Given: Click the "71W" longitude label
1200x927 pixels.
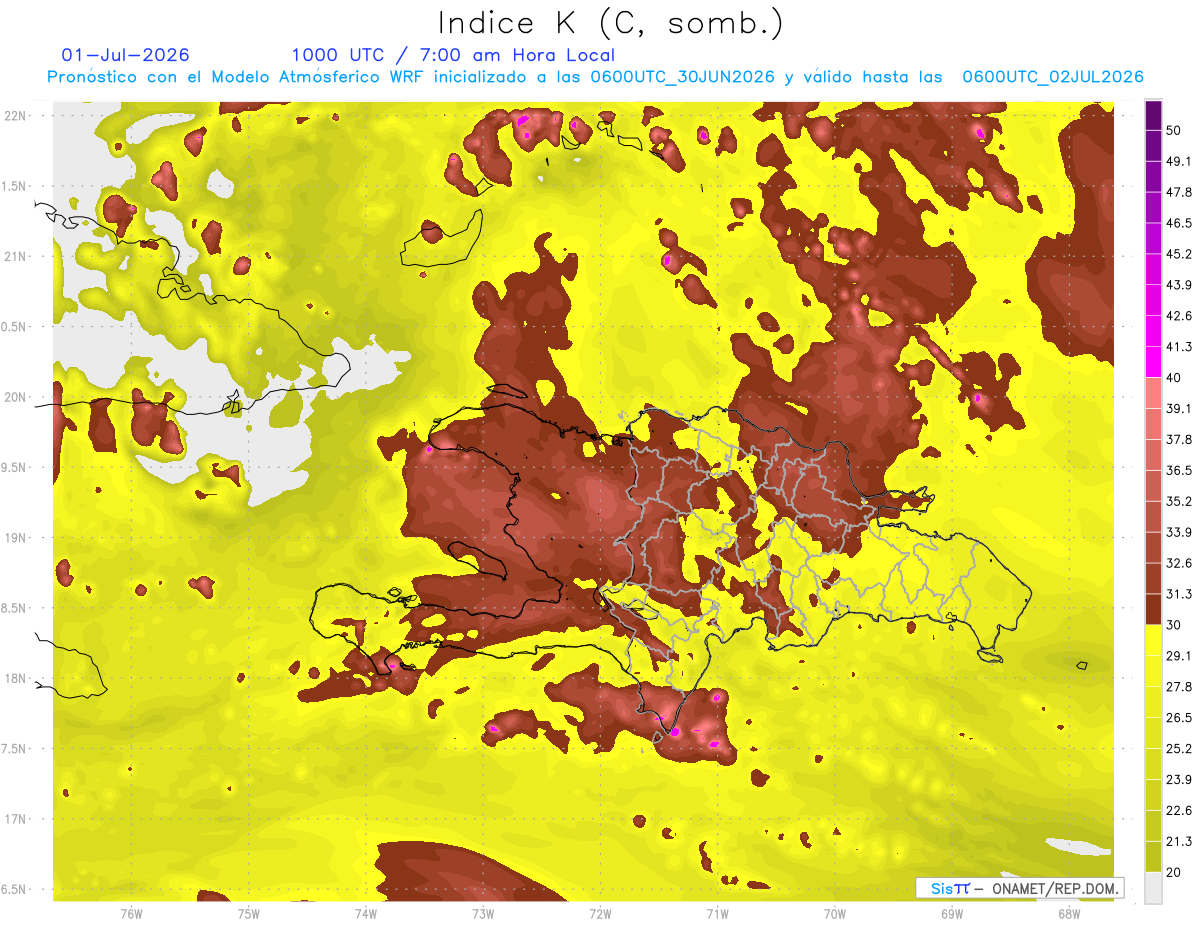Looking at the screenshot, I should (x=717, y=914).
